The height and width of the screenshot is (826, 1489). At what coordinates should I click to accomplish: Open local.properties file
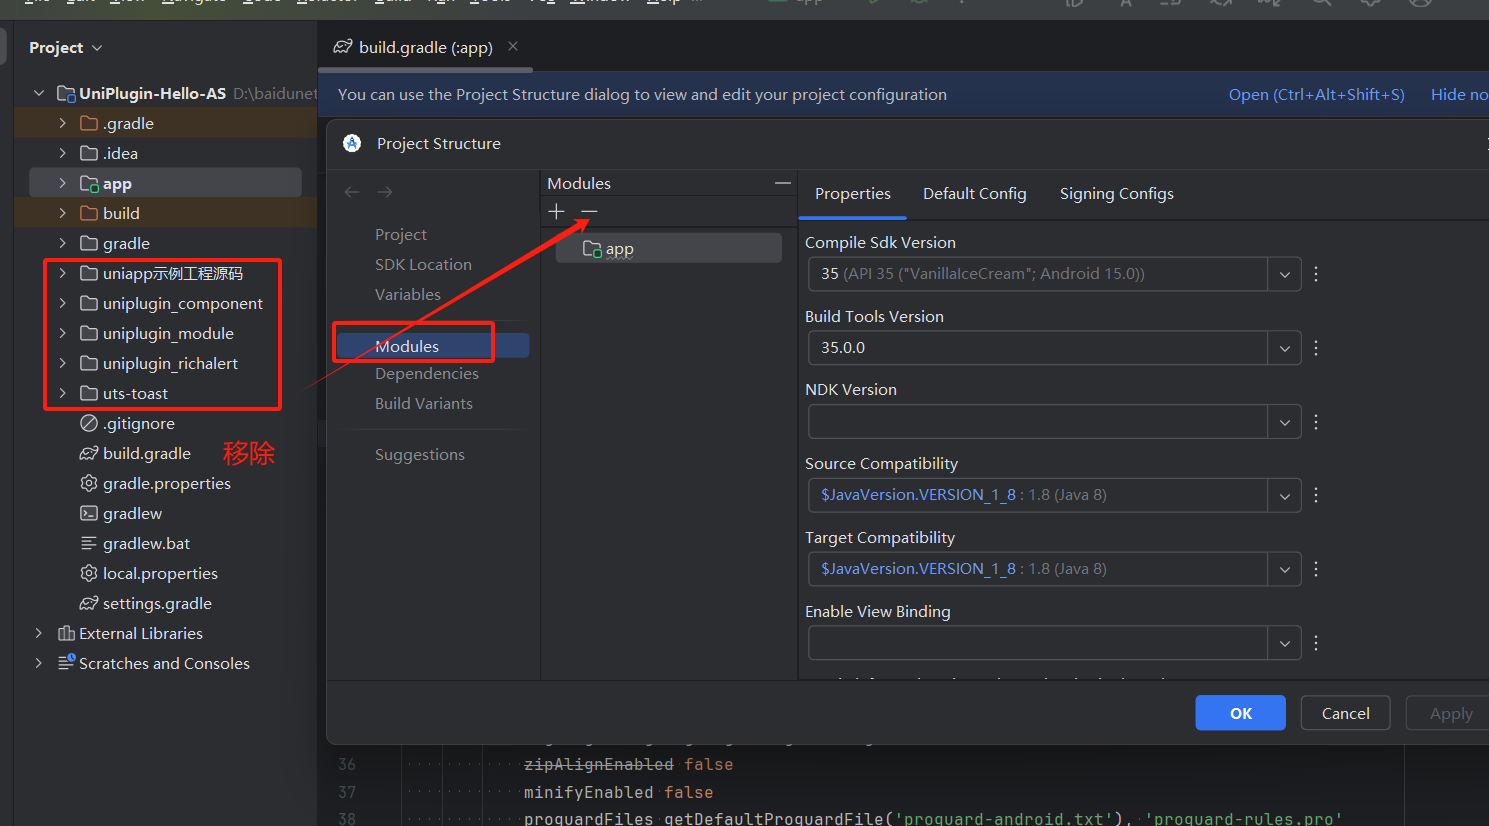149,573
